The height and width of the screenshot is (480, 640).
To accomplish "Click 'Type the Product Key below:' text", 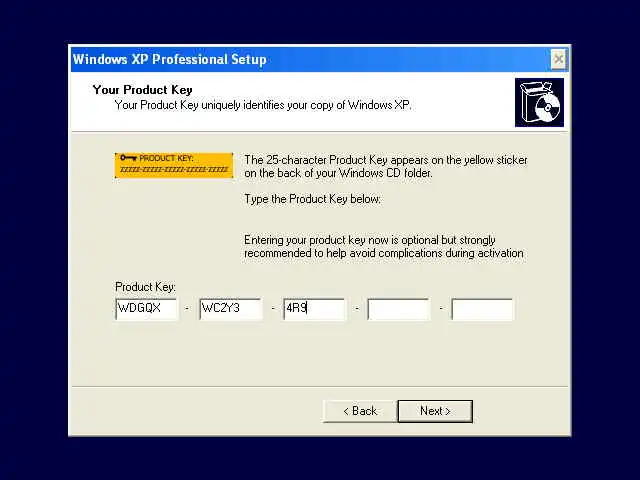I will 312,199.
